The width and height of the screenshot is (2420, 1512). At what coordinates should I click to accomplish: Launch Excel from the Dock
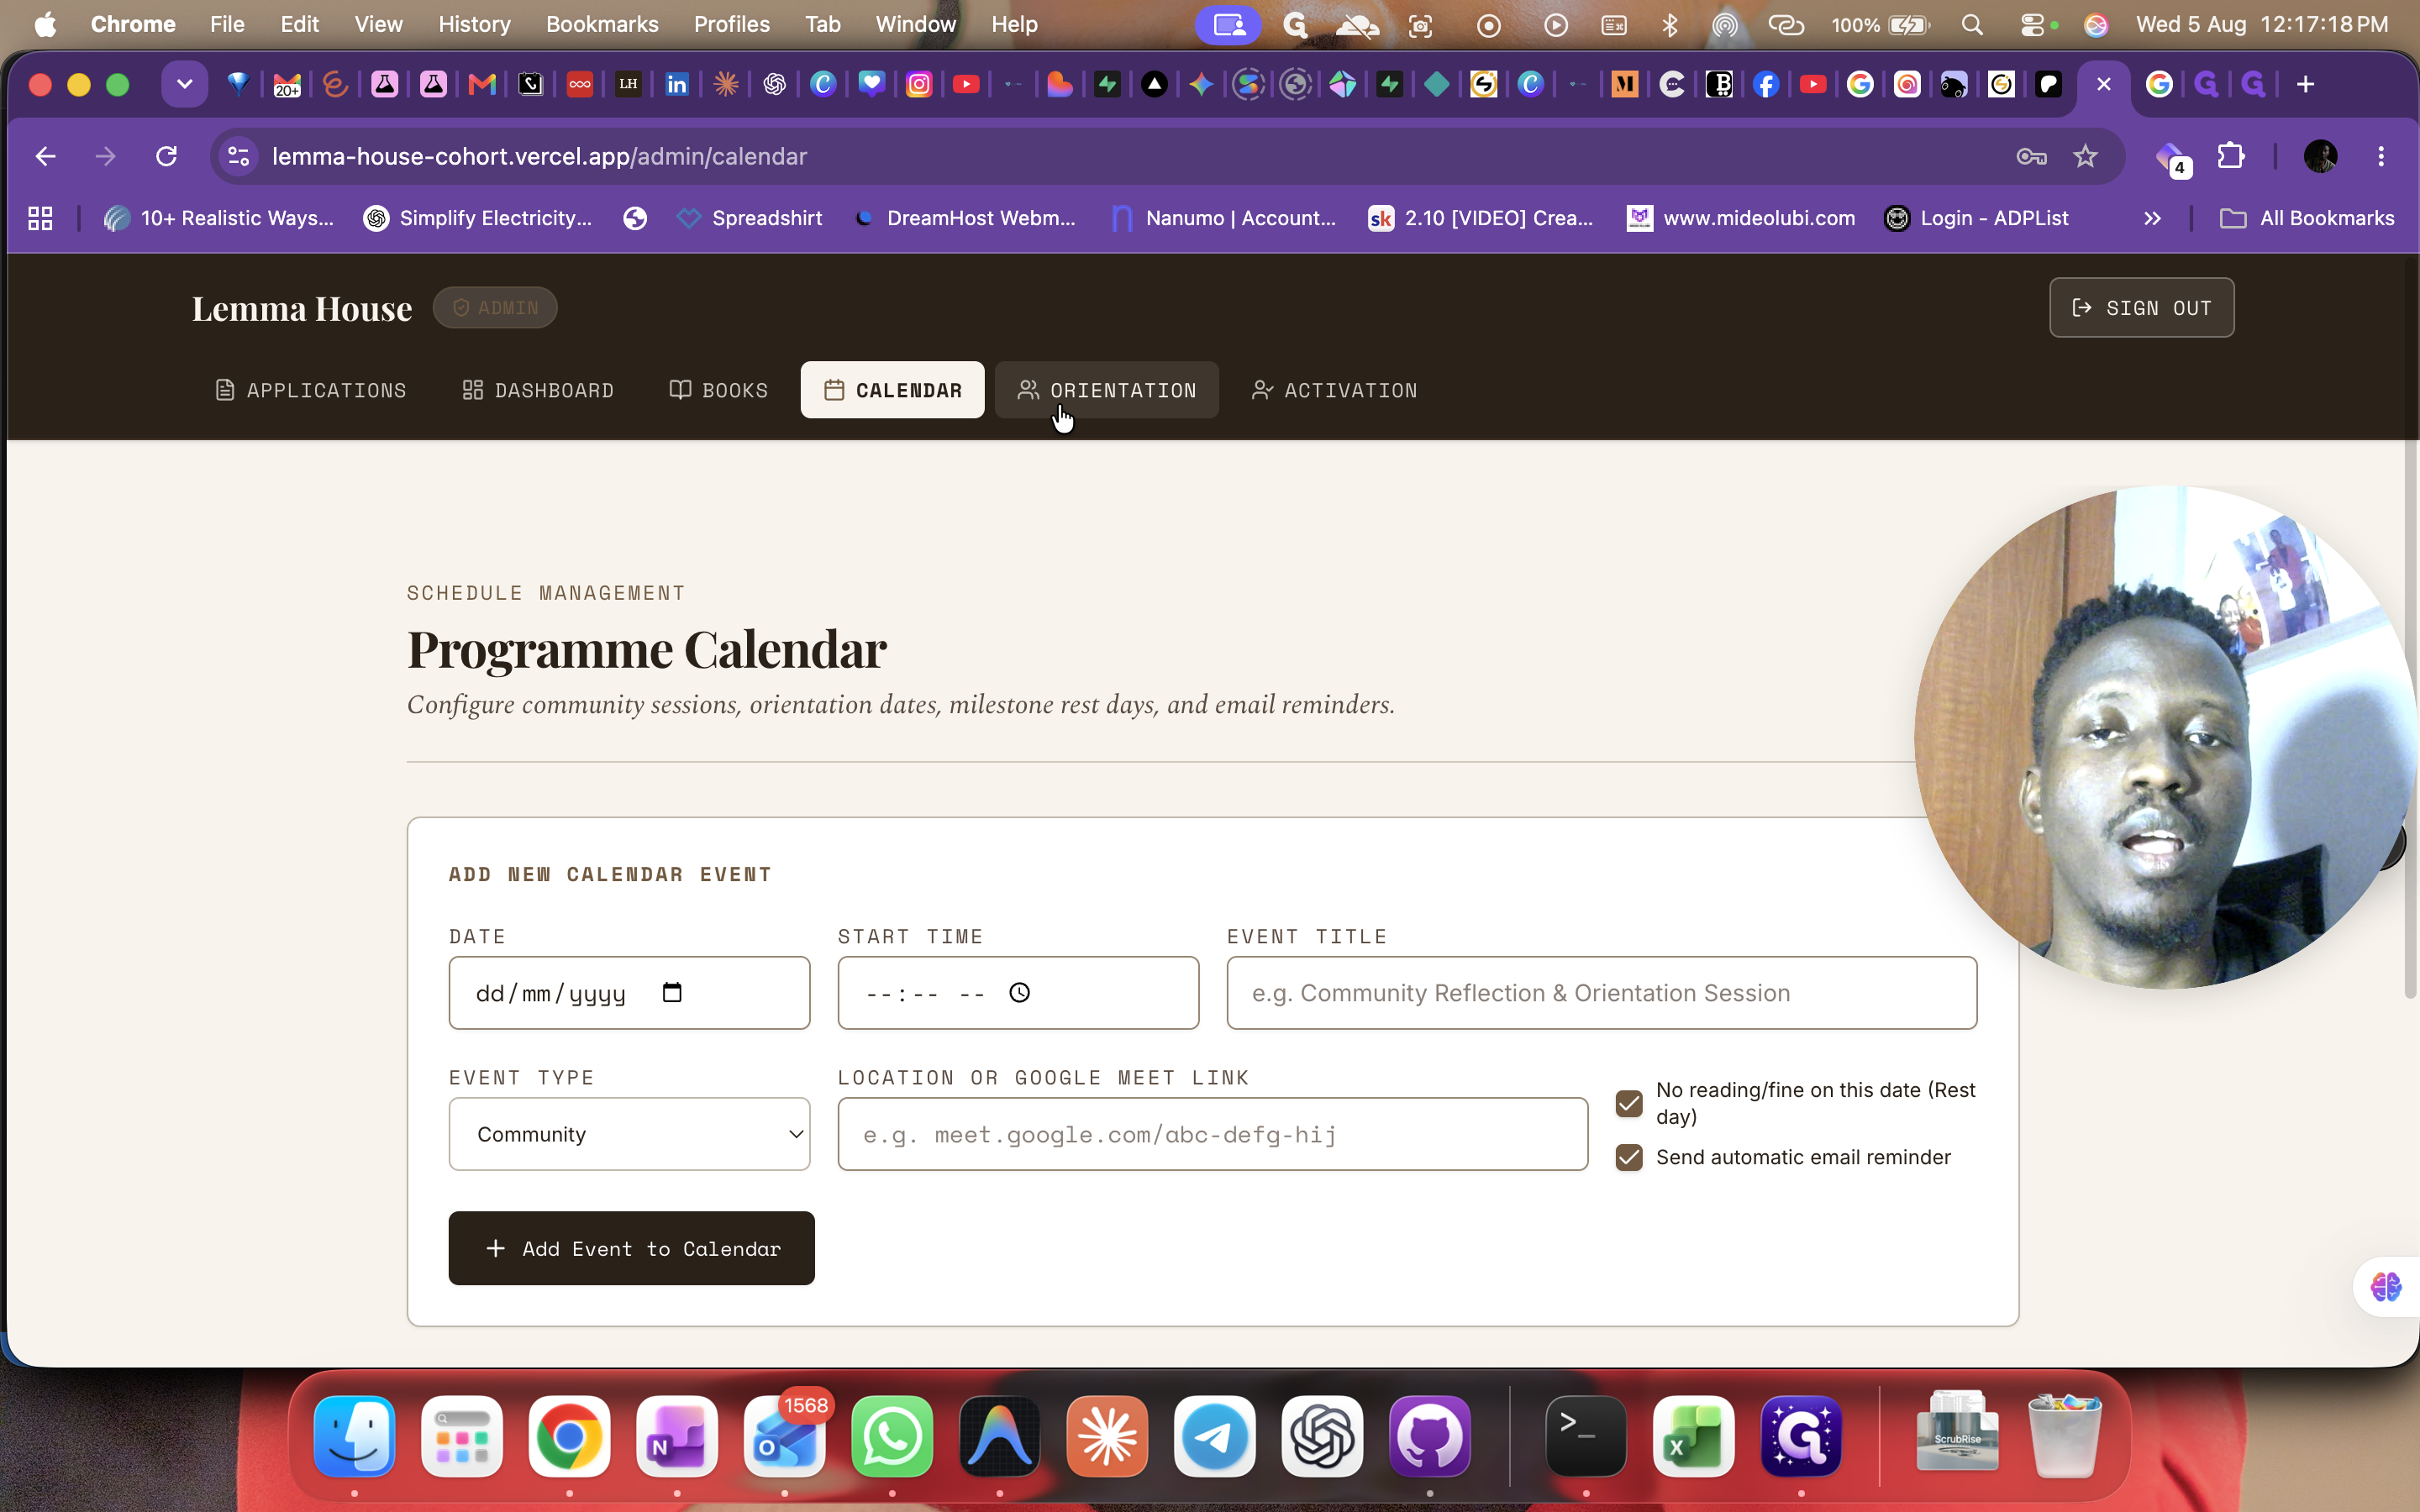1693,1437
